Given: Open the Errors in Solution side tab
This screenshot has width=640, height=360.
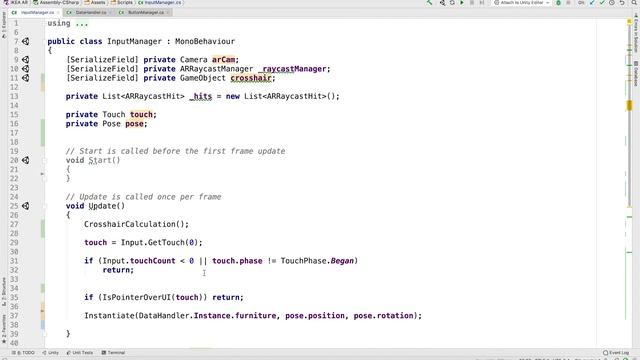Looking at the screenshot, I should pyautogui.click(x=636, y=33).
